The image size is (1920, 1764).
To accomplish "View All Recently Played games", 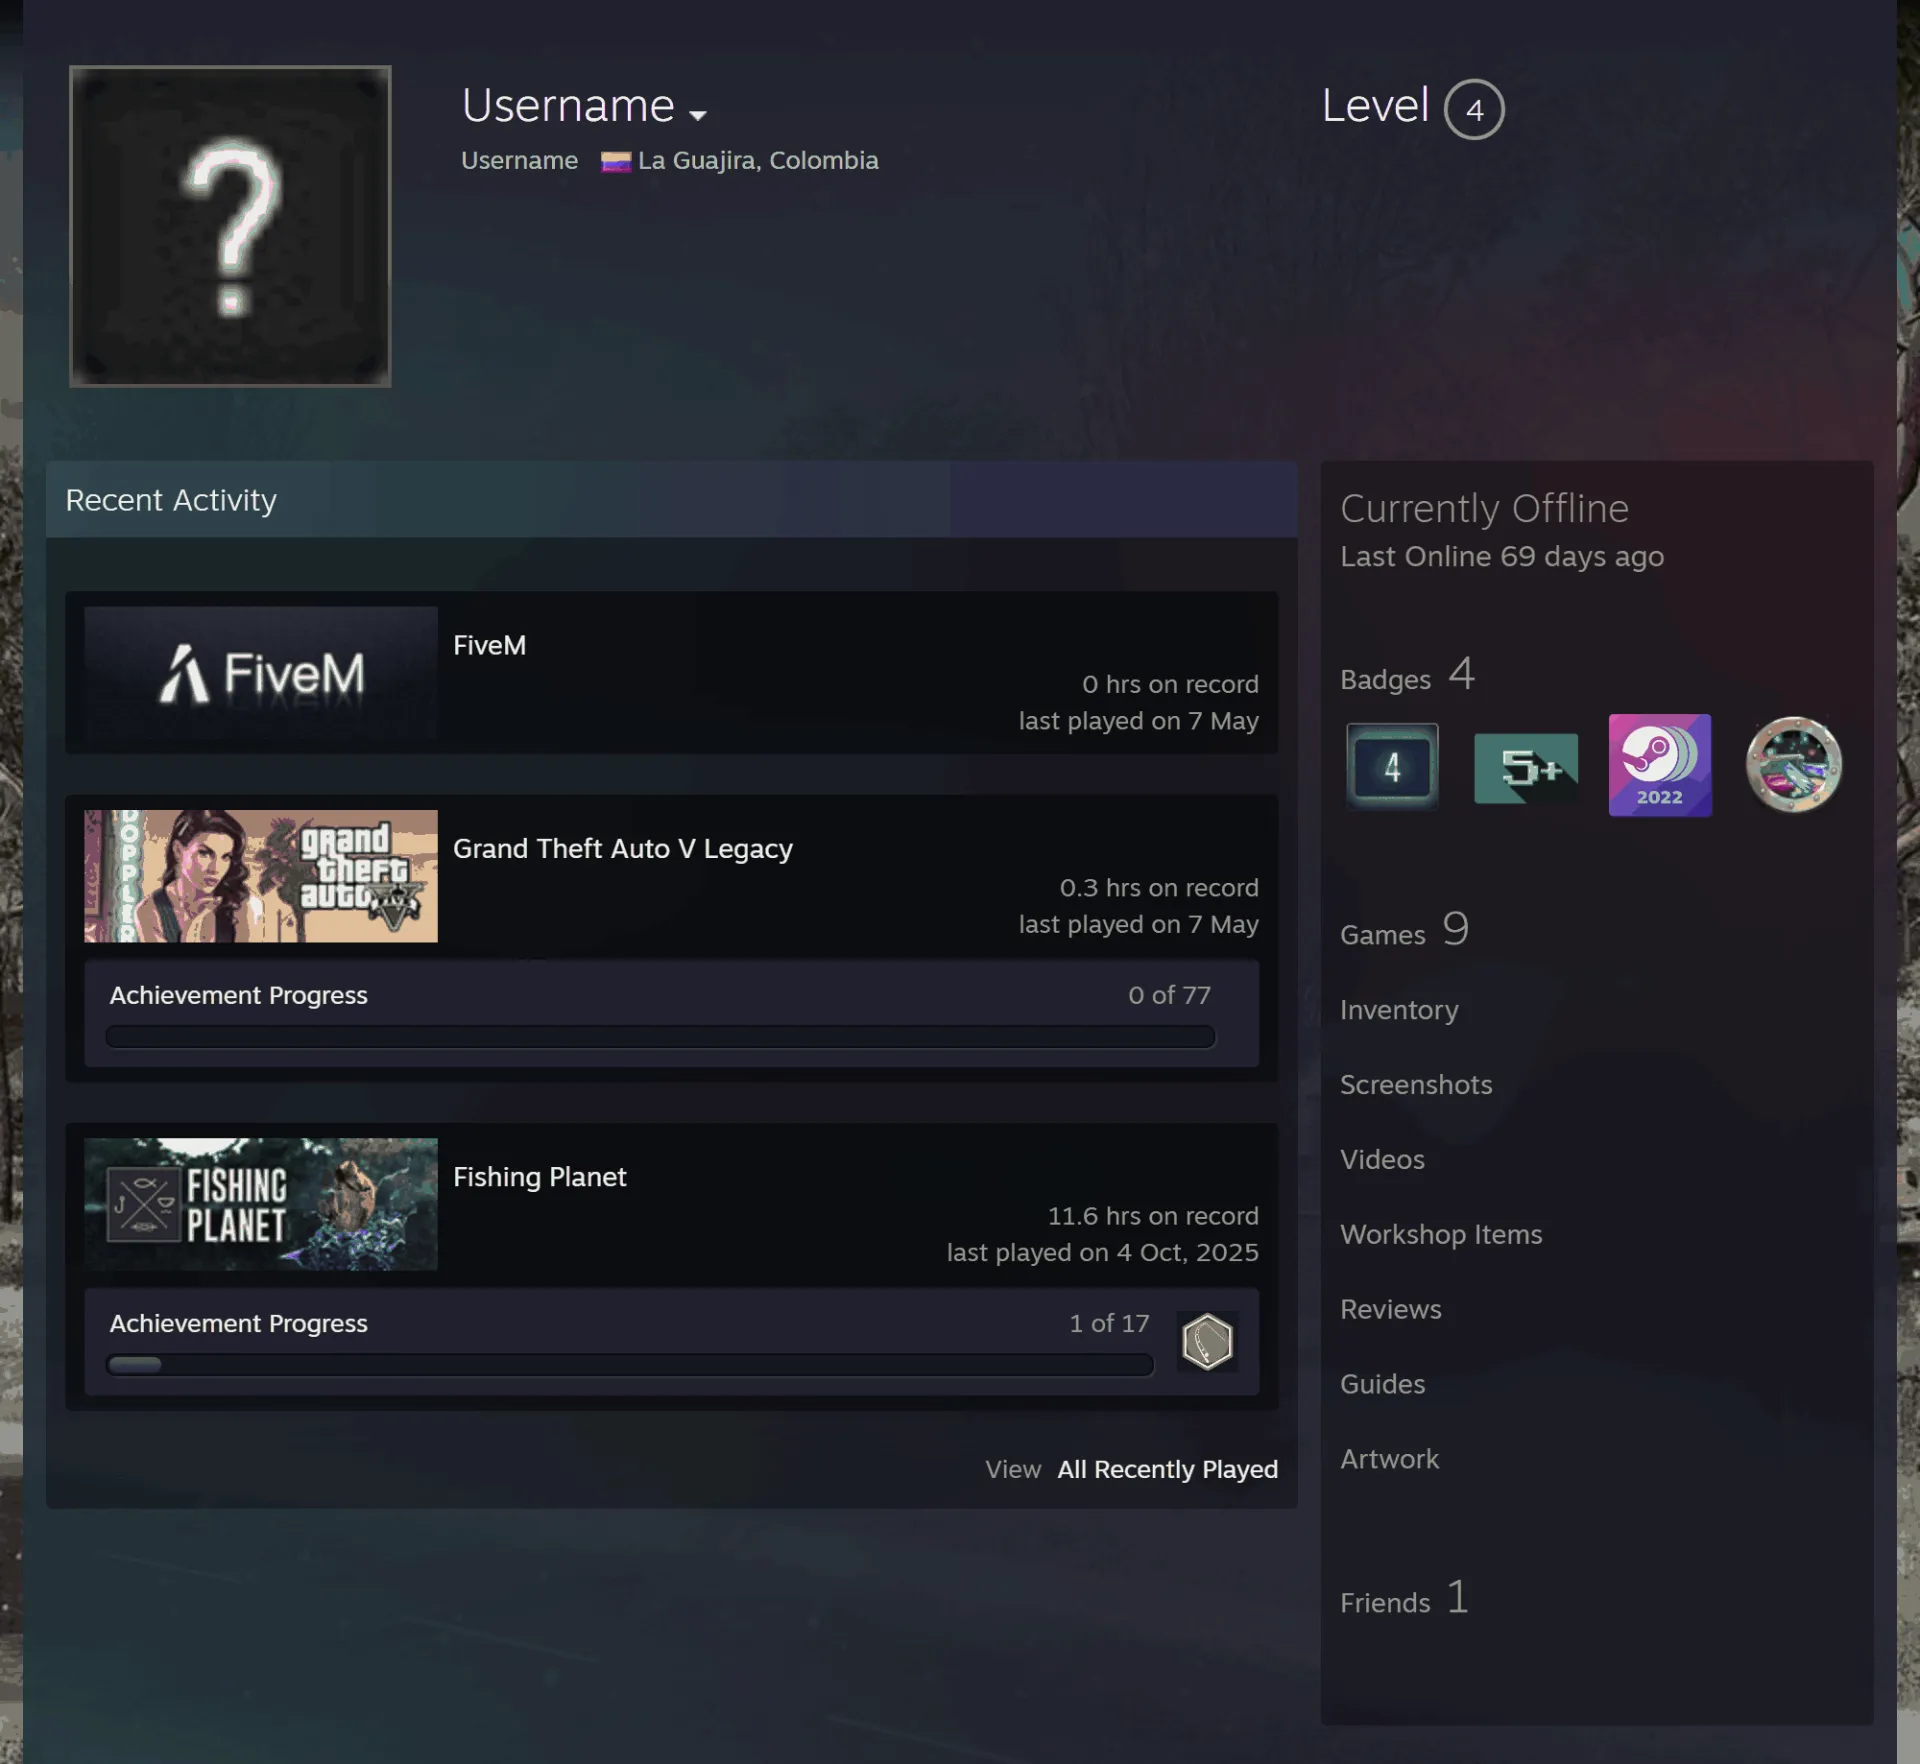I will [1167, 1469].
